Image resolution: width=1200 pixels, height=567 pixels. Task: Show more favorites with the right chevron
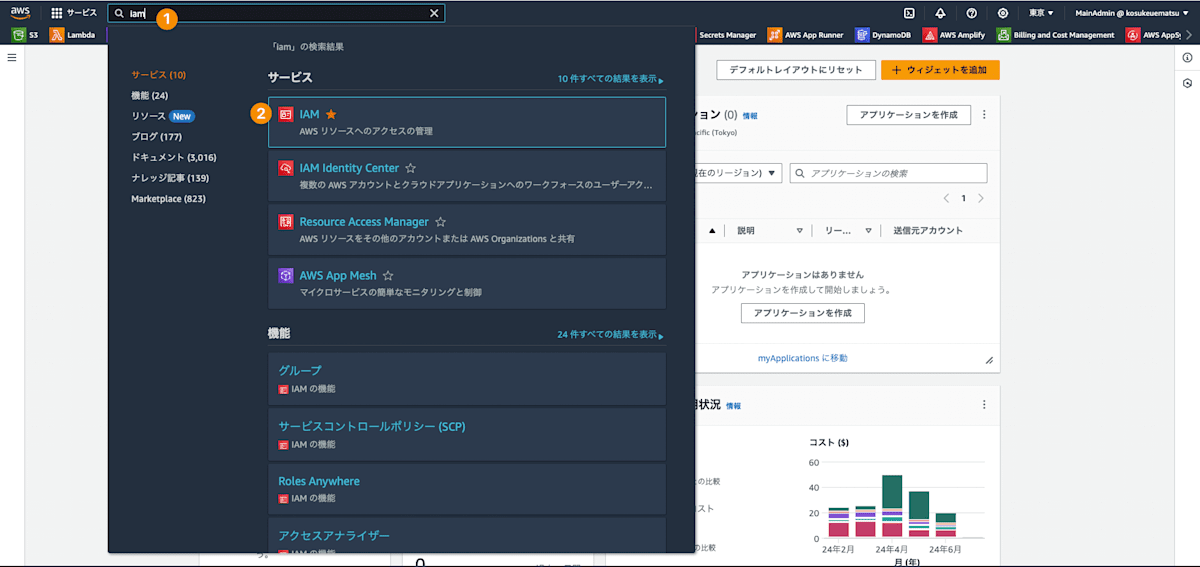click(x=1188, y=35)
